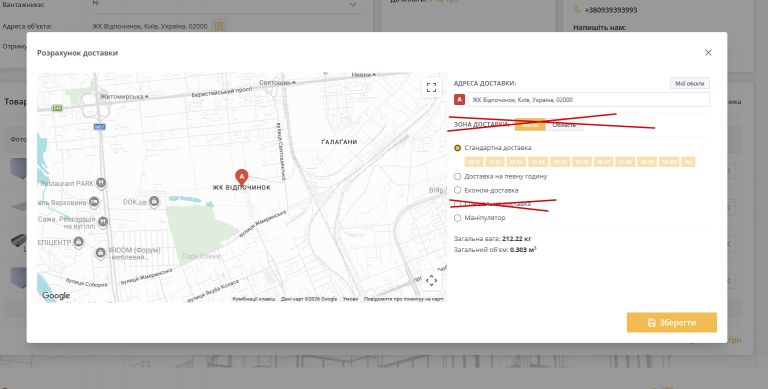Screen dimensions: 768x389
Task: Click the Святошин metro station marker
Action: point(294,83)
